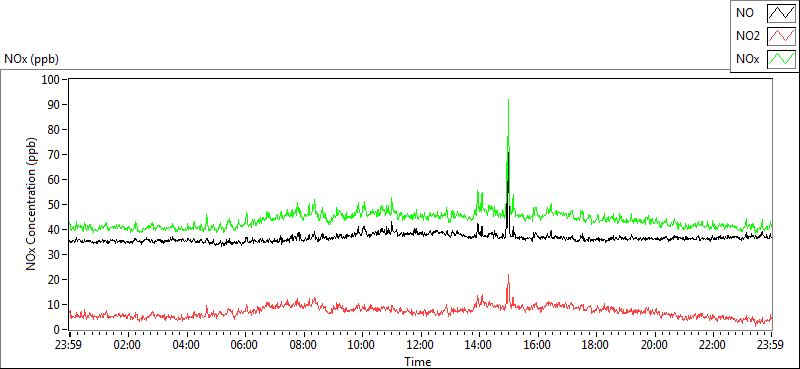
Task: Click the 20 y-axis scale marker
Action: [55, 280]
